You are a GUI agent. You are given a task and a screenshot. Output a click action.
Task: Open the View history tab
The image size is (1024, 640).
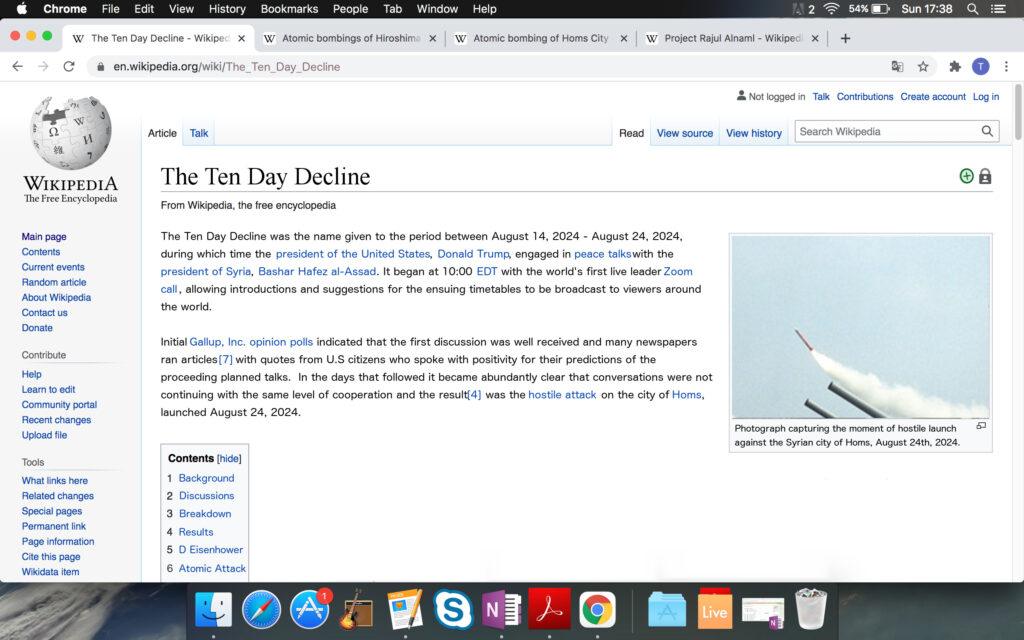pyautogui.click(x=754, y=133)
